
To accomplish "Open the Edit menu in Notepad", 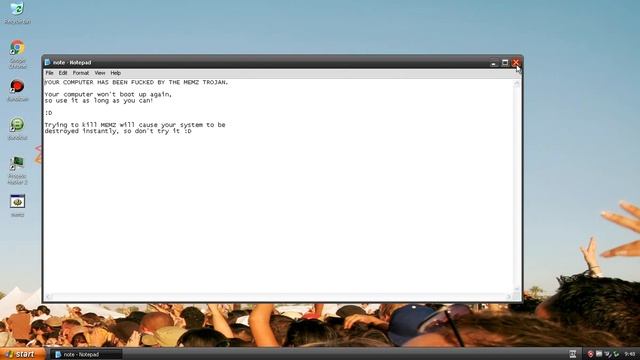I will (62, 73).
